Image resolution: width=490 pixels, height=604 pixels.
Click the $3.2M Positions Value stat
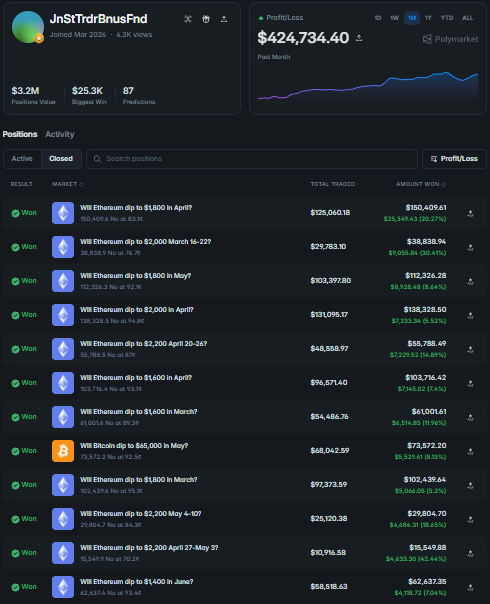click(34, 95)
